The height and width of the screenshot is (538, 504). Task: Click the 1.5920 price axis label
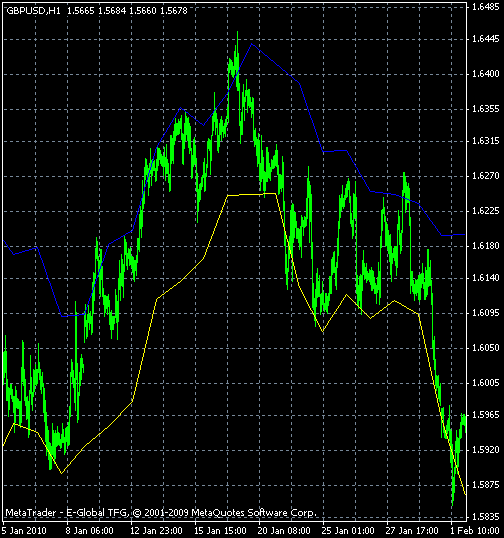point(485,449)
